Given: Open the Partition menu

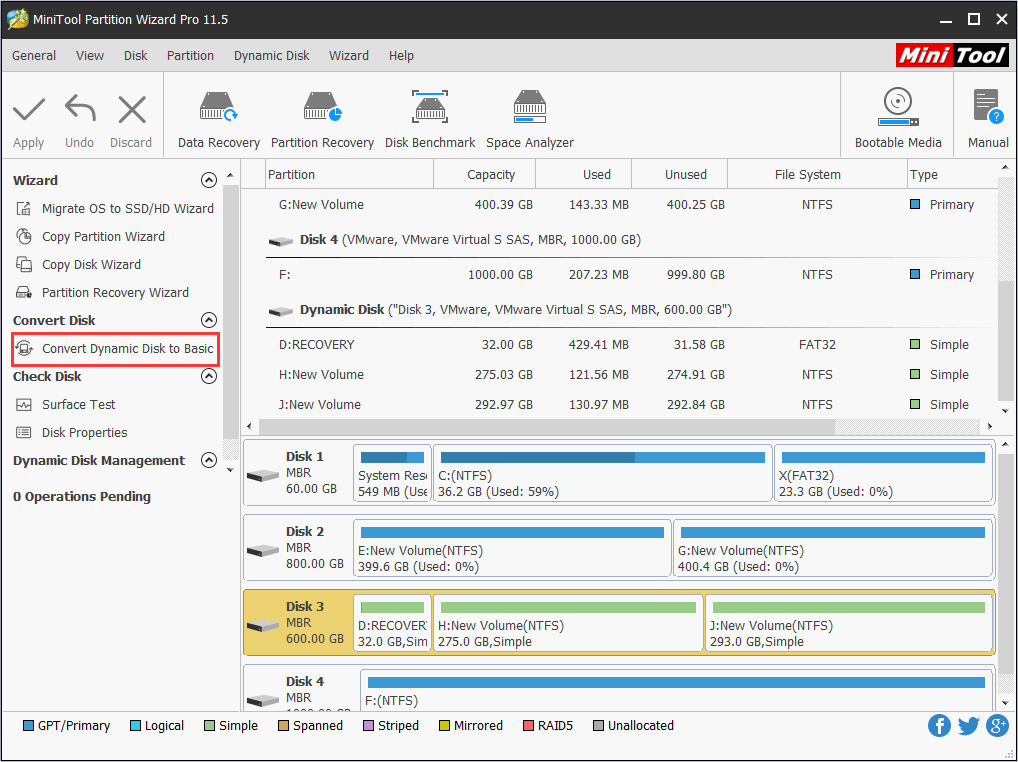Looking at the screenshot, I should click(x=190, y=56).
